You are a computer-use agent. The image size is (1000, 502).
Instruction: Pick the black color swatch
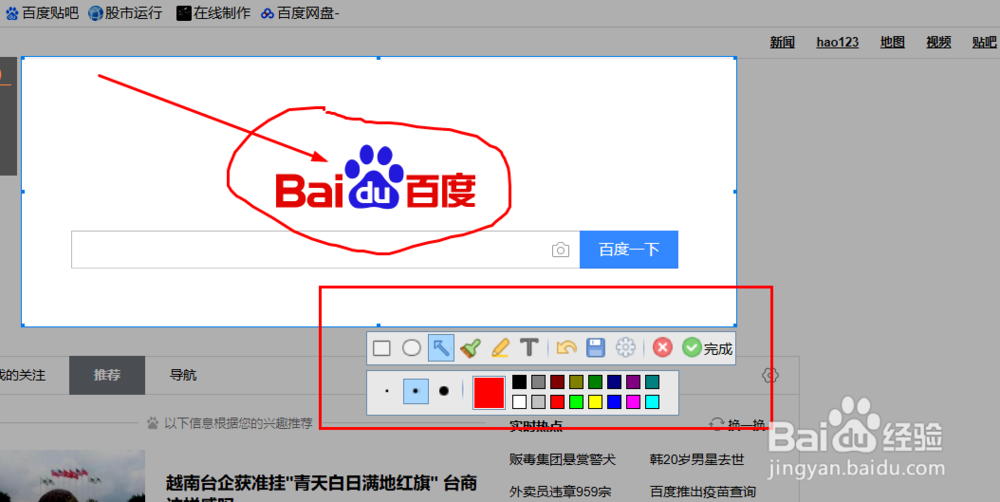pos(520,382)
